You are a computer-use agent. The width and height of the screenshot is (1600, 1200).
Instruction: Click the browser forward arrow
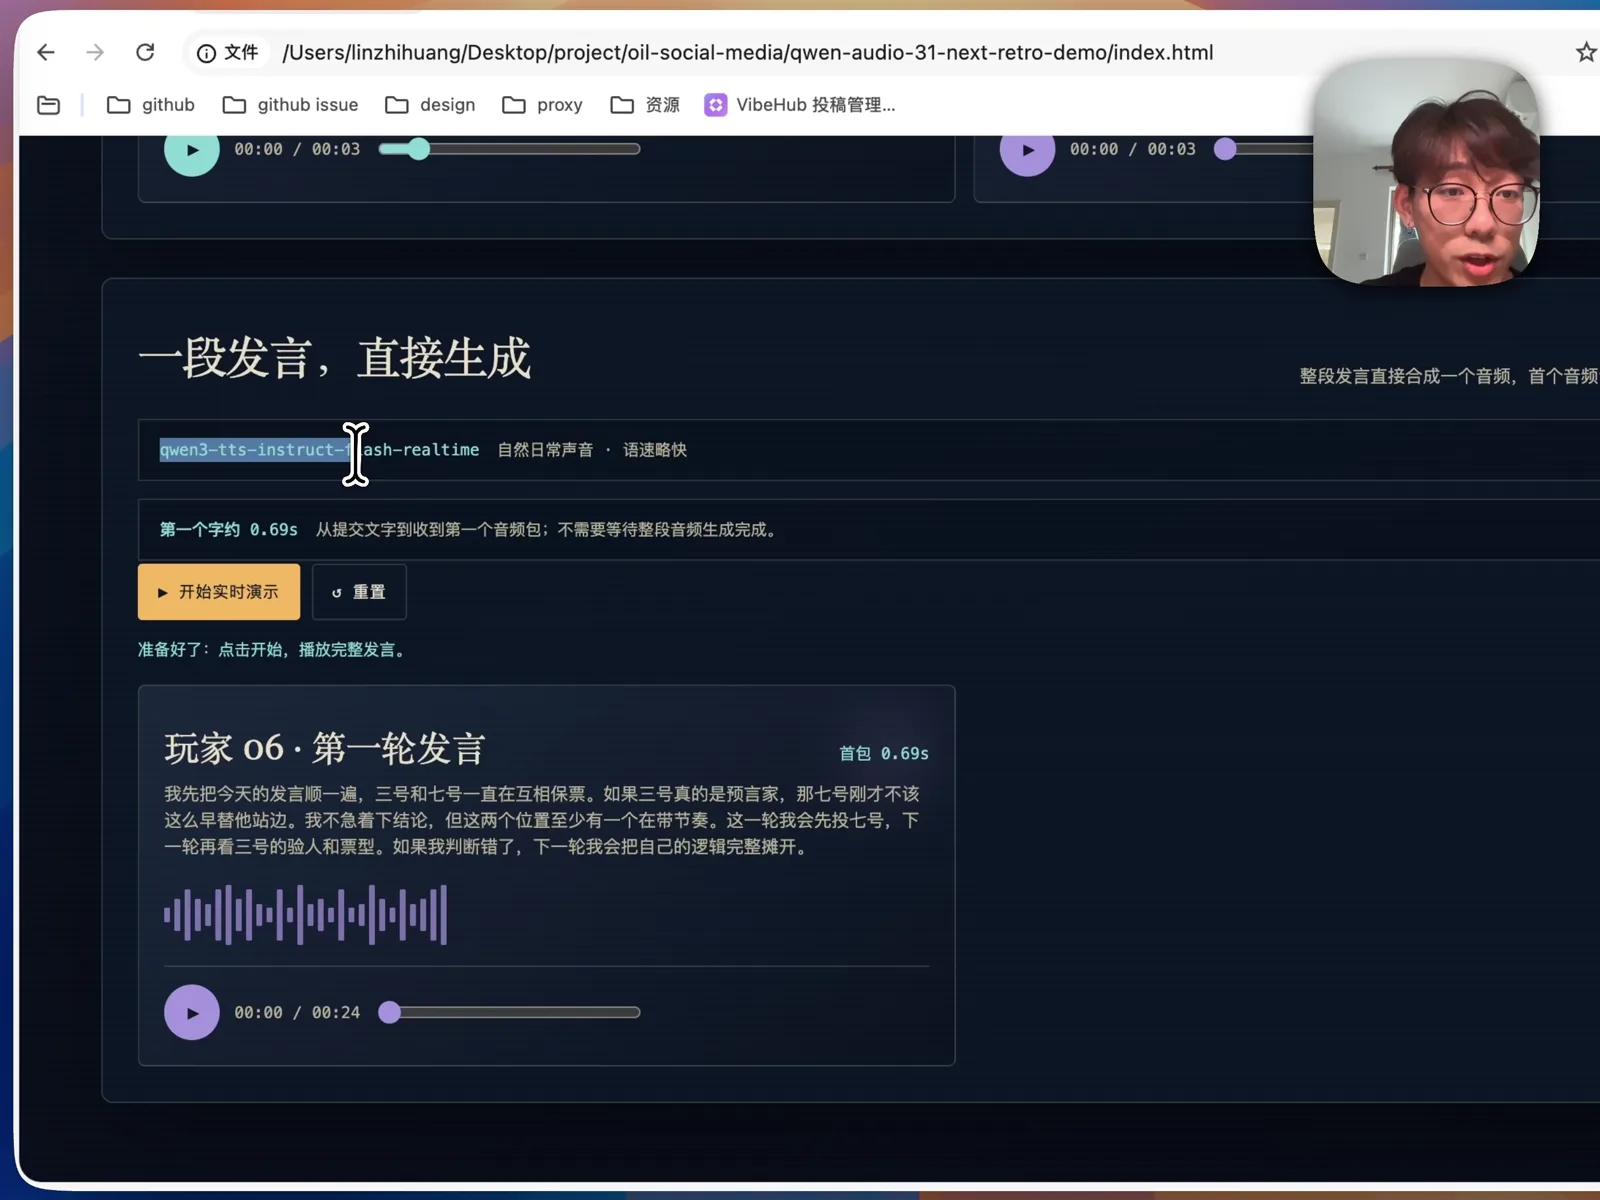(95, 52)
